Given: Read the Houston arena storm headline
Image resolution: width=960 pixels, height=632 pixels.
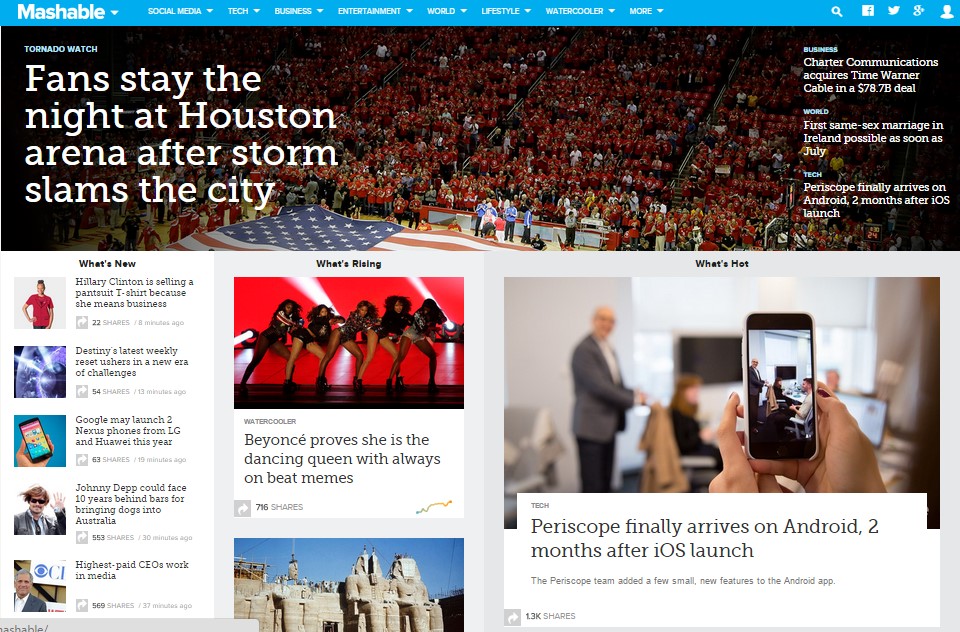Looking at the screenshot, I should [x=181, y=134].
